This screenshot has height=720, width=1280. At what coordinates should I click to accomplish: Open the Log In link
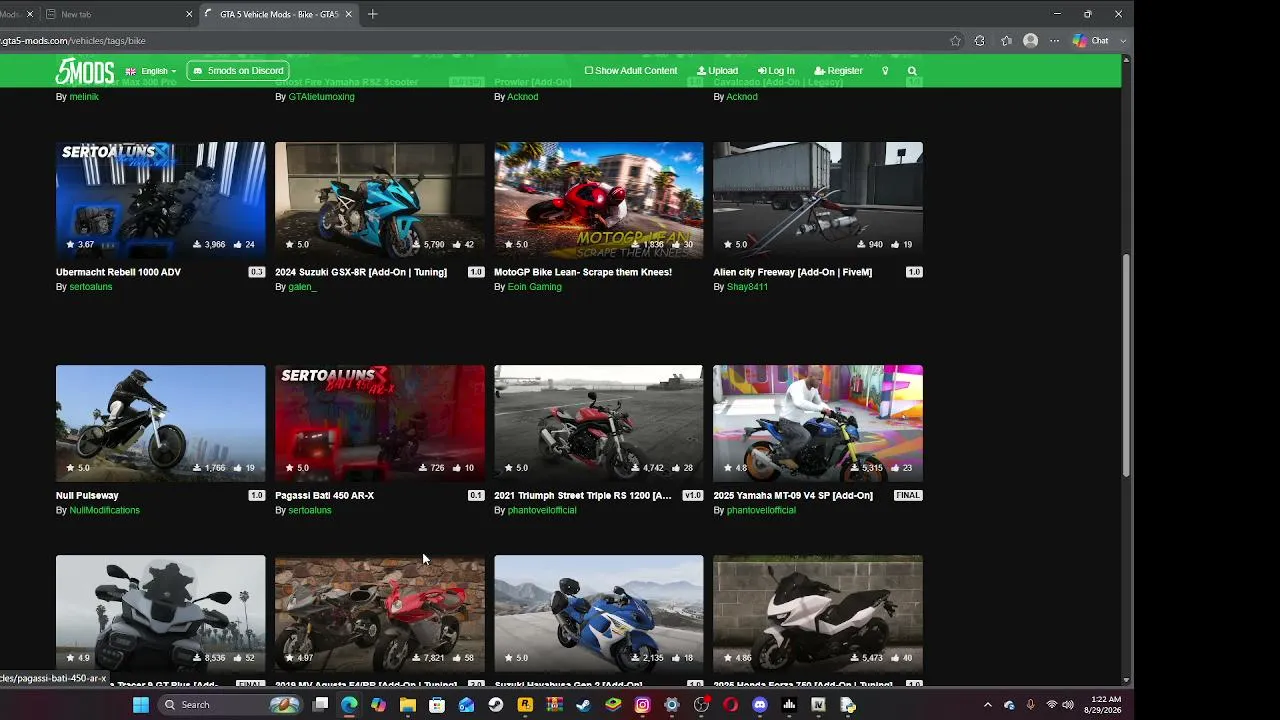click(x=776, y=71)
